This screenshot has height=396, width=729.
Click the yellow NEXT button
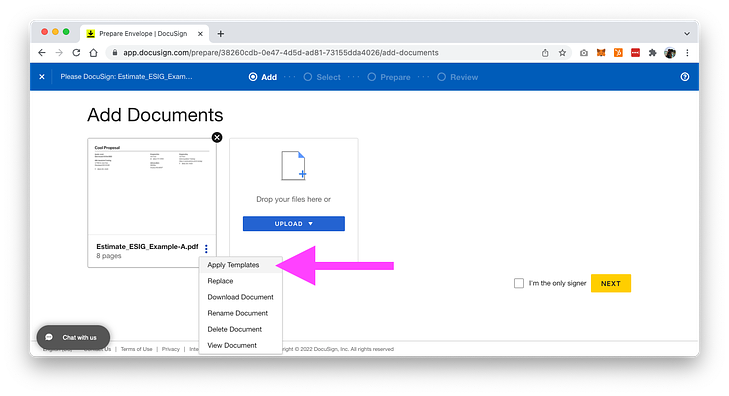(611, 284)
